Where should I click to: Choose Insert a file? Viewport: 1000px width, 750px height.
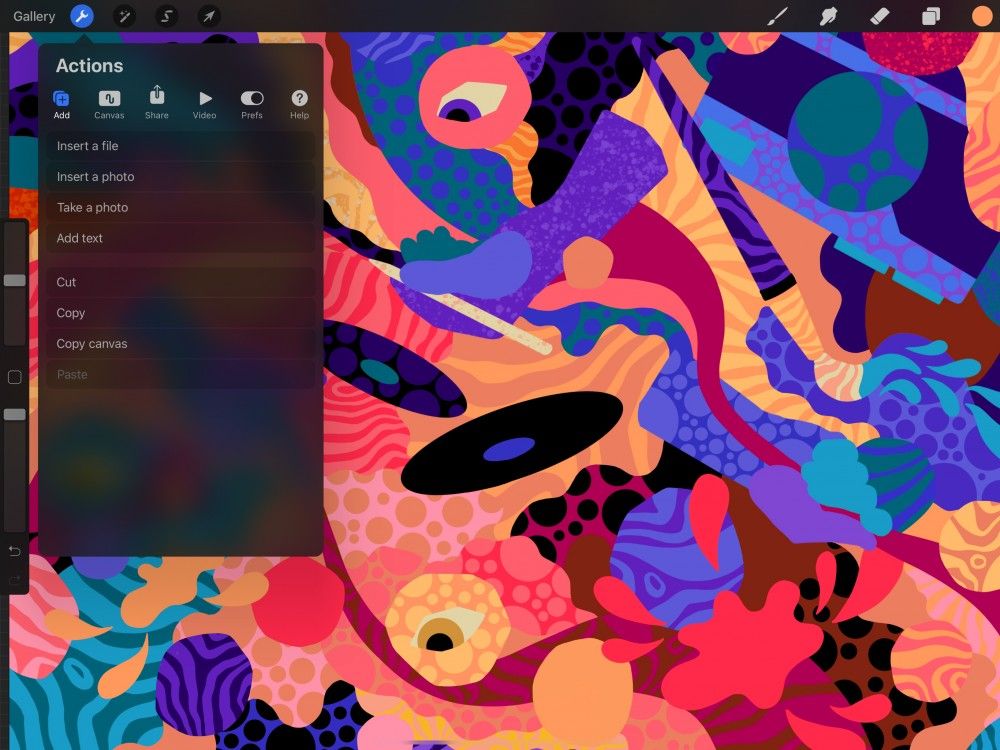180,145
